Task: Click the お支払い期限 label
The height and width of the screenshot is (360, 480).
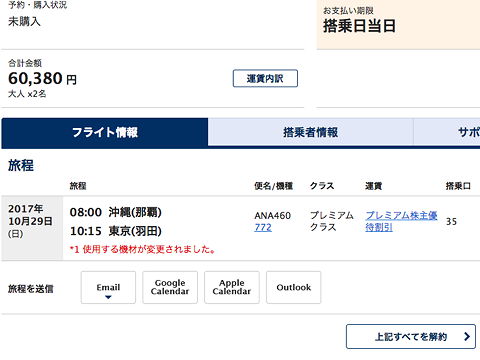Action: 348,11
